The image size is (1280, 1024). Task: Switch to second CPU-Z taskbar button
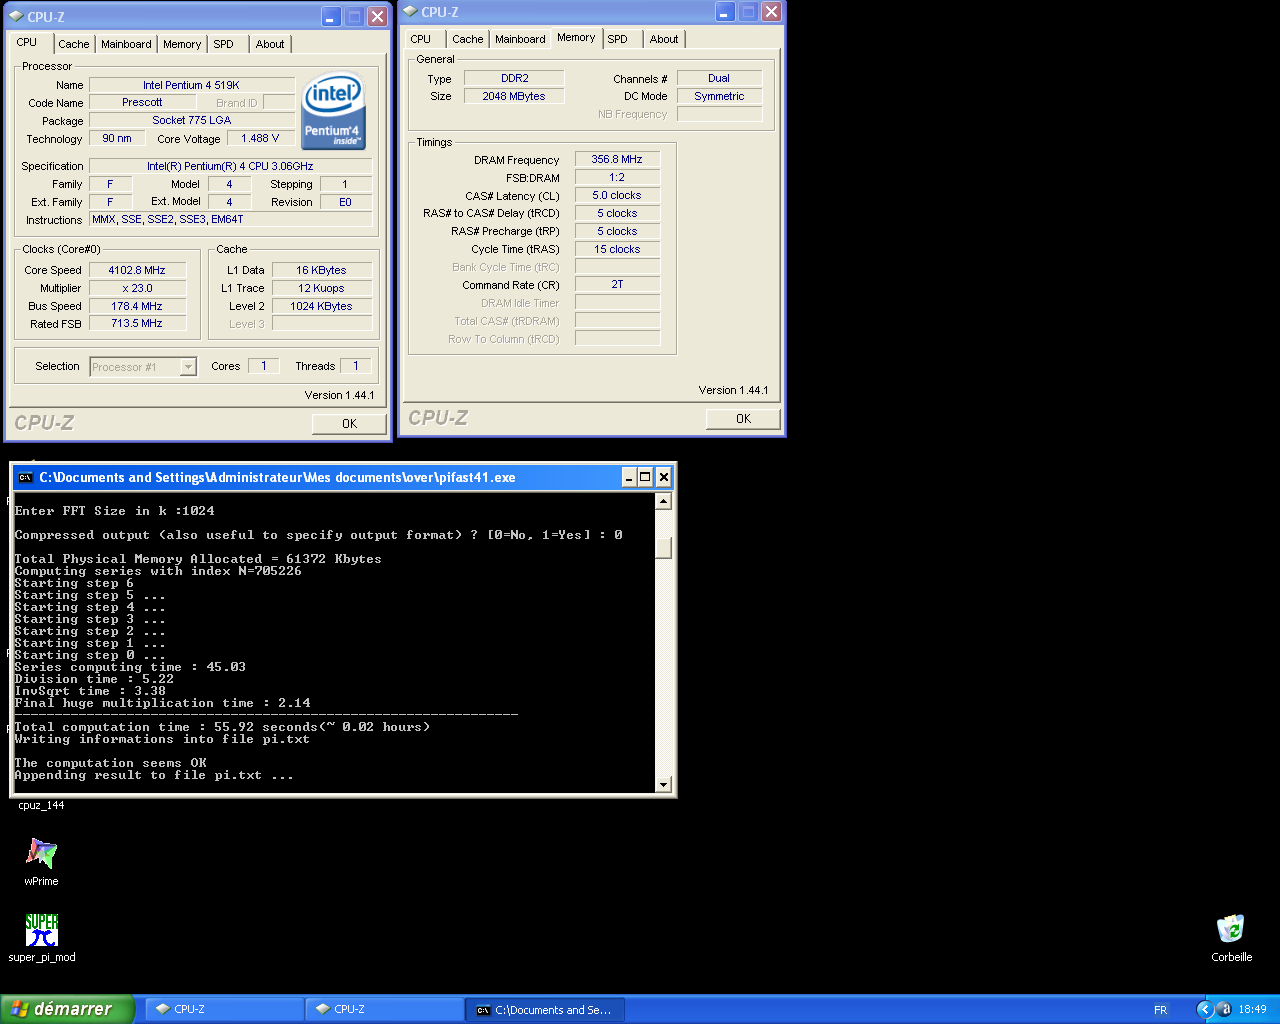(384, 1010)
